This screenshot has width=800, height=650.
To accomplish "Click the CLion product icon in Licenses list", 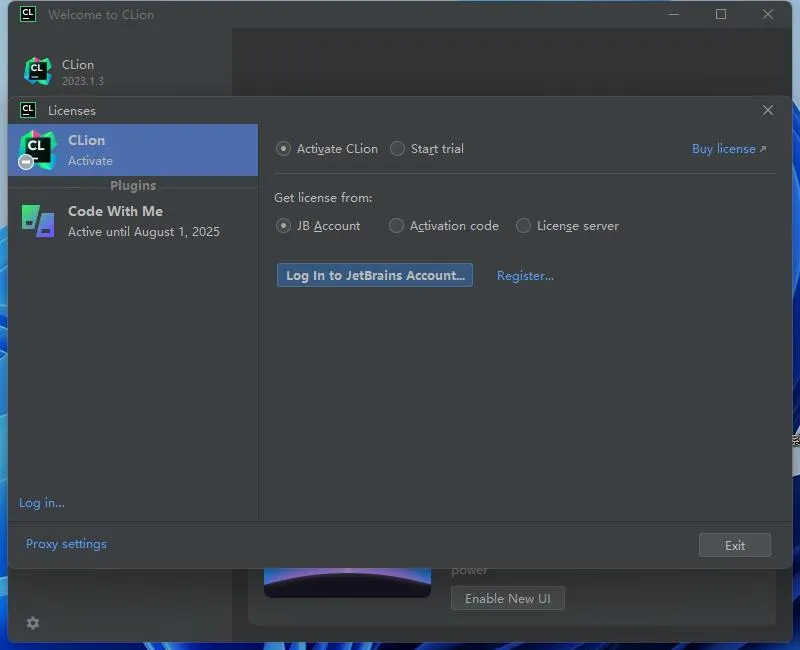I will pyautogui.click(x=36, y=150).
